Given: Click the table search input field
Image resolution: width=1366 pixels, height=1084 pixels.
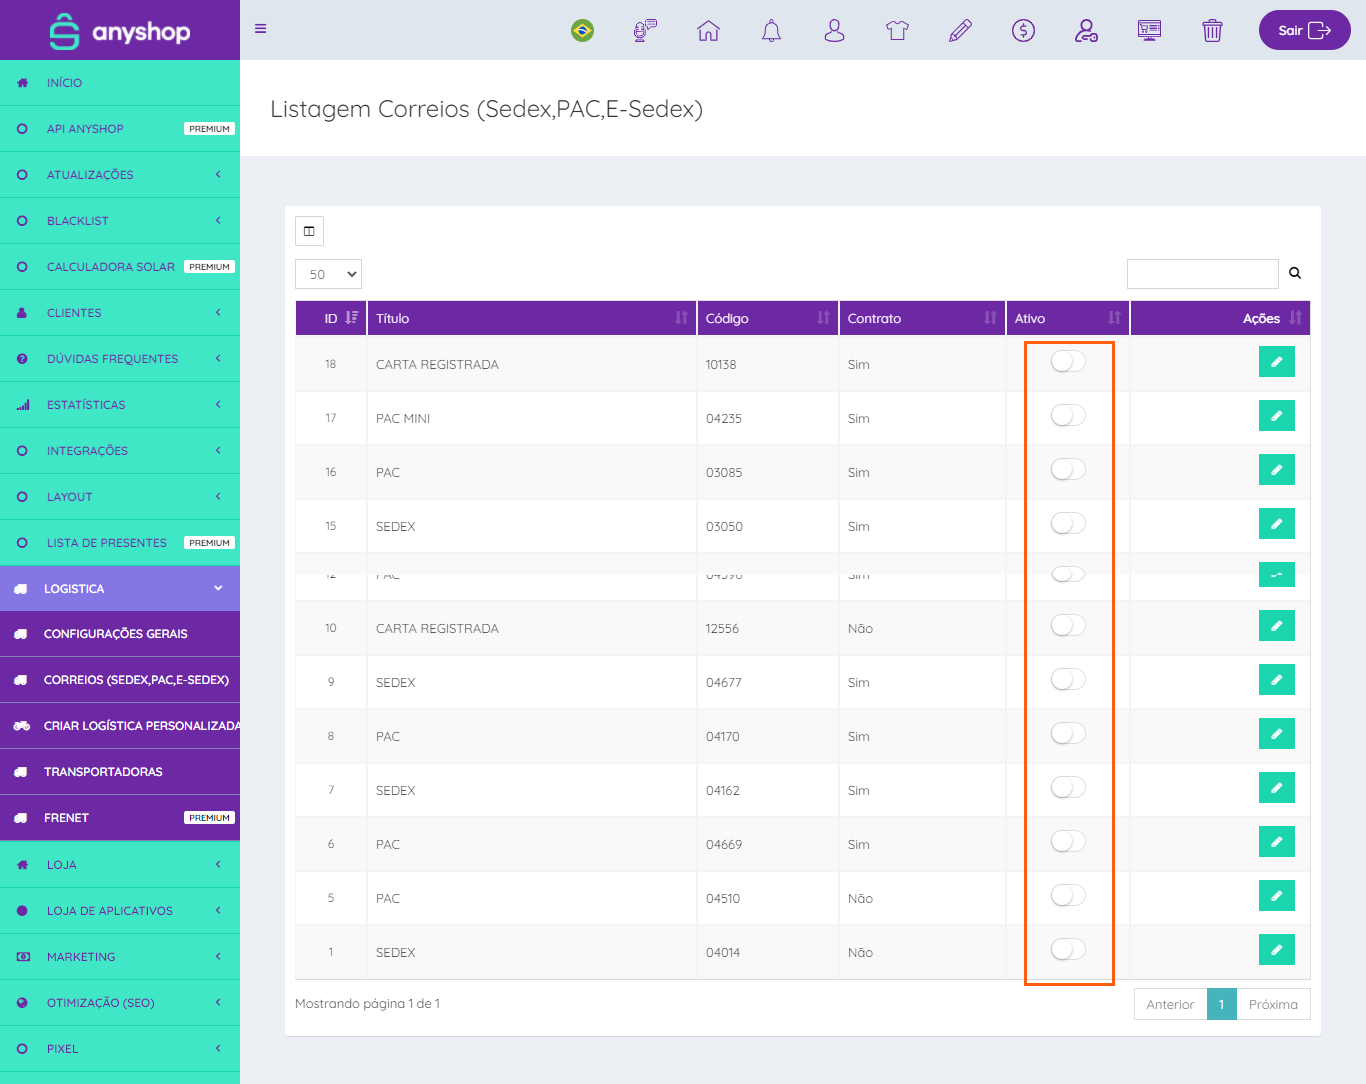Looking at the screenshot, I should (1202, 274).
